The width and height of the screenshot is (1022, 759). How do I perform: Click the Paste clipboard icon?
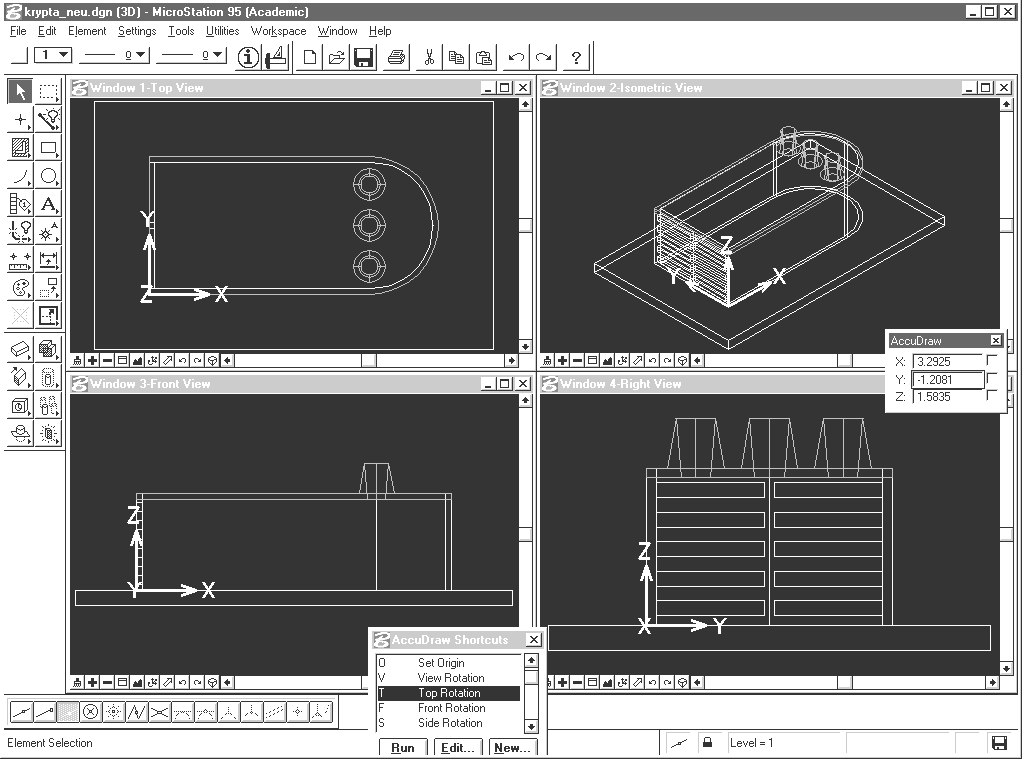click(484, 57)
